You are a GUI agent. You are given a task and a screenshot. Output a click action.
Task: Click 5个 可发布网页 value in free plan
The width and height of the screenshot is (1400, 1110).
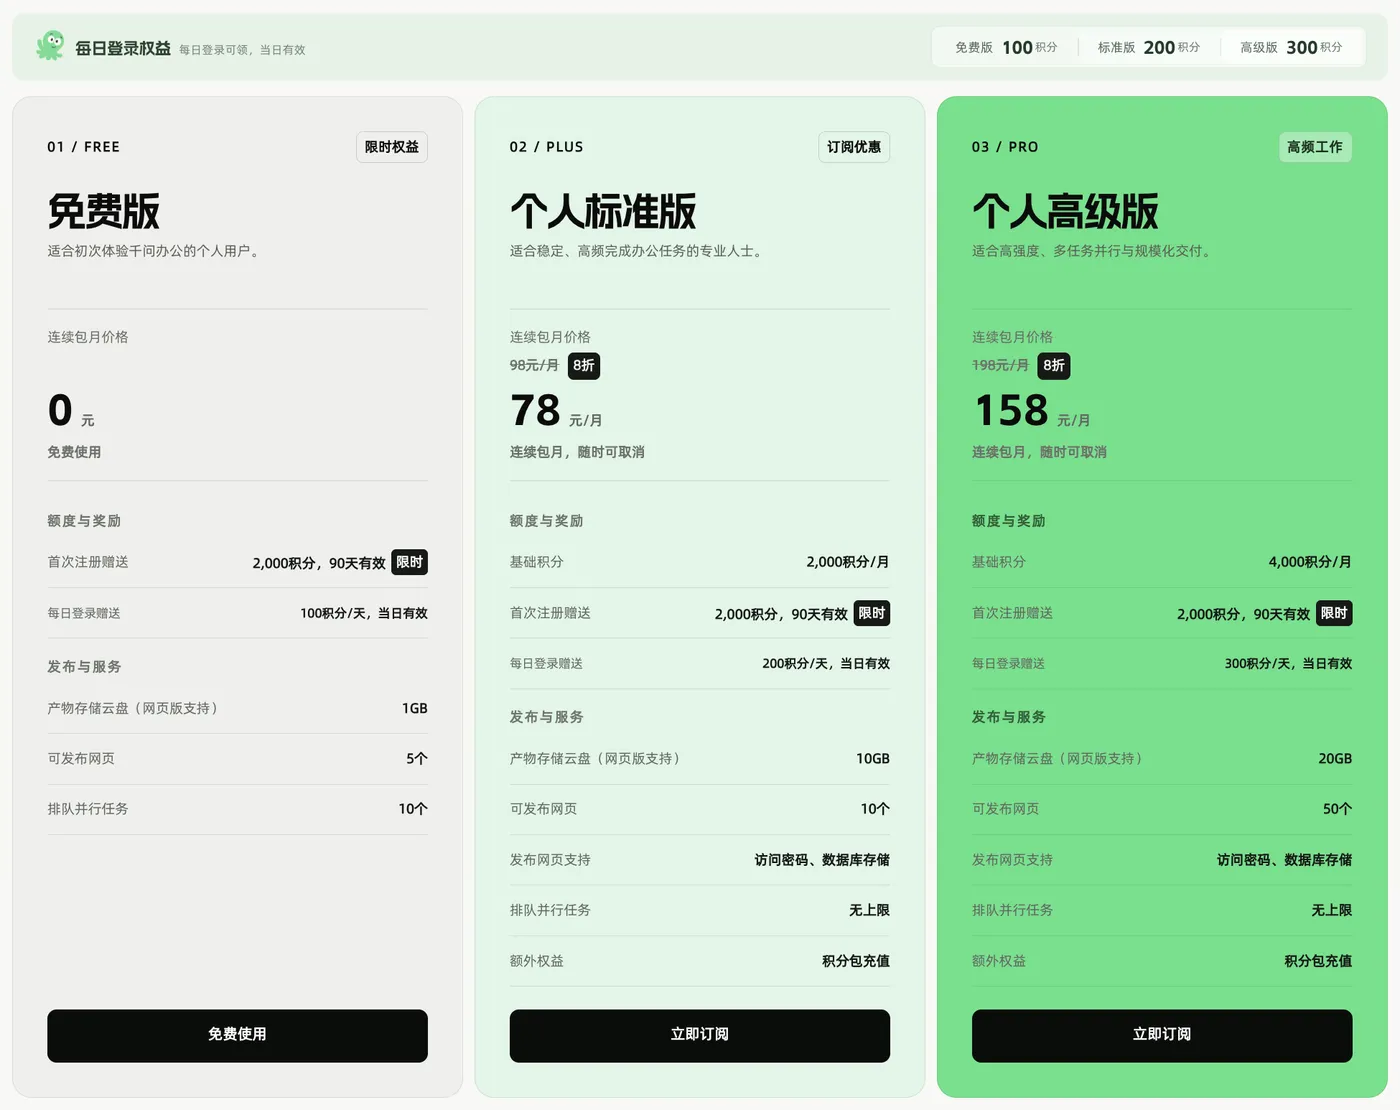(417, 759)
